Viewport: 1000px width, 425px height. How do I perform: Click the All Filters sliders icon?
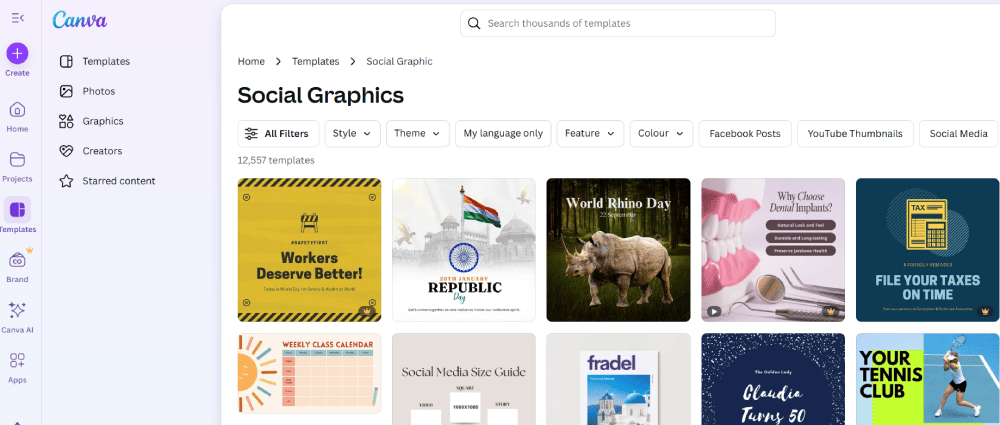click(x=252, y=133)
